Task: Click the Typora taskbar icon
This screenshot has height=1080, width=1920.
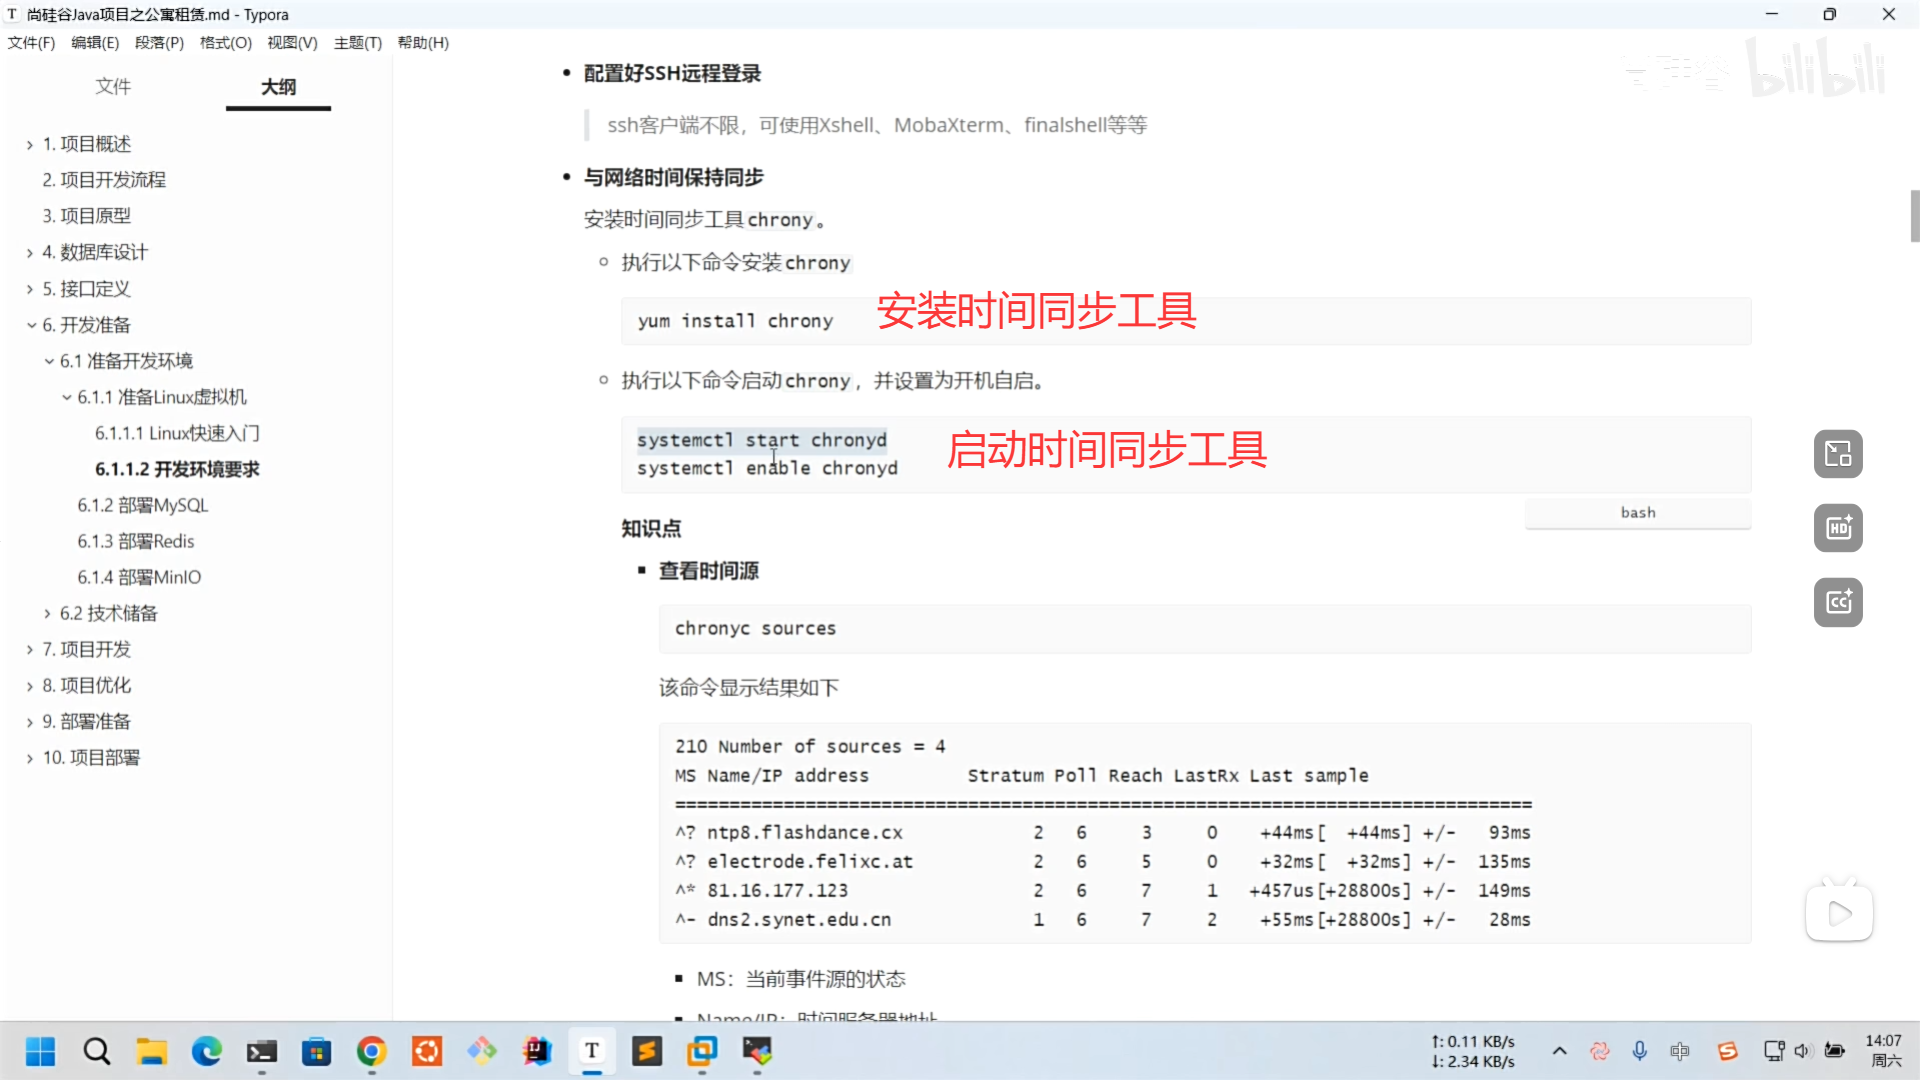Action: (x=592, y=1051)
